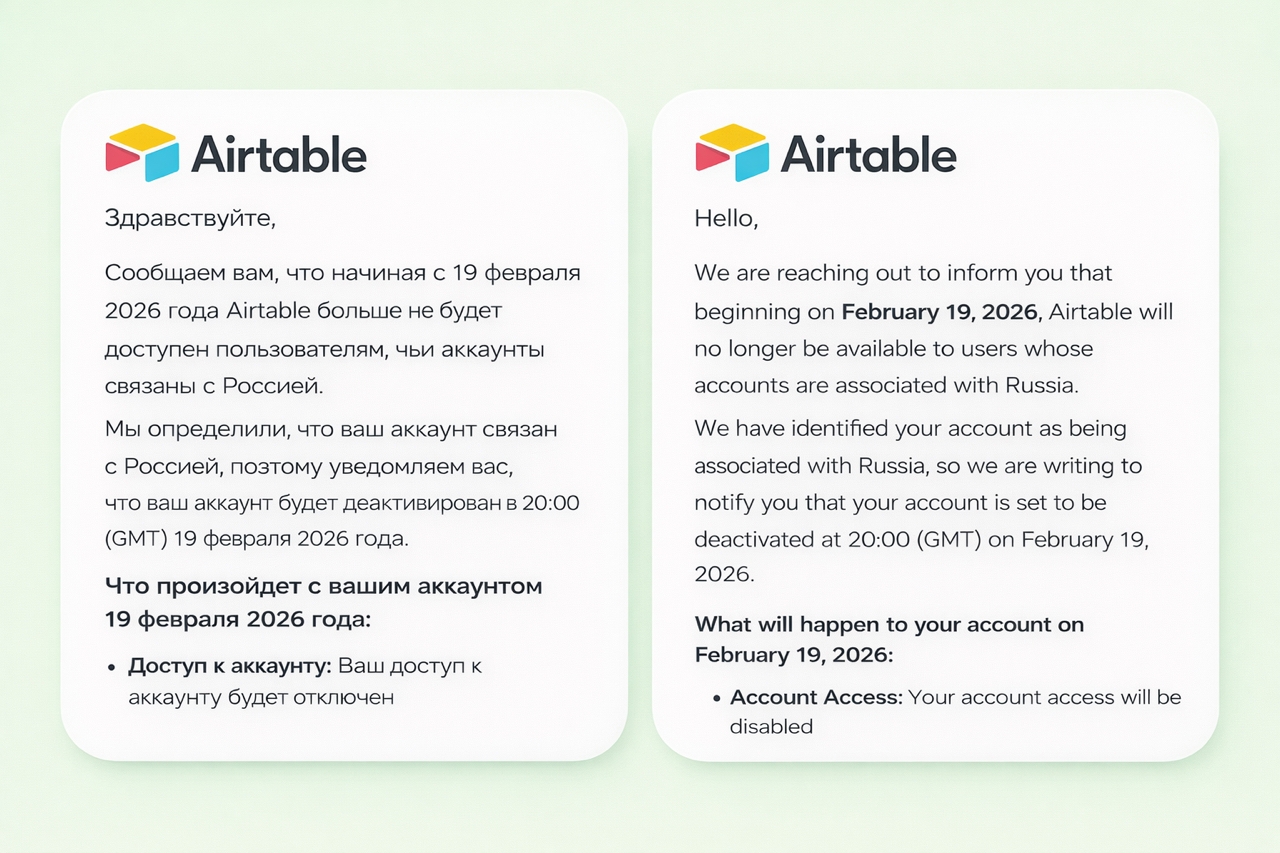Click the bold 'Account Access:' label

pyautogui.click(x=816, y=697)
